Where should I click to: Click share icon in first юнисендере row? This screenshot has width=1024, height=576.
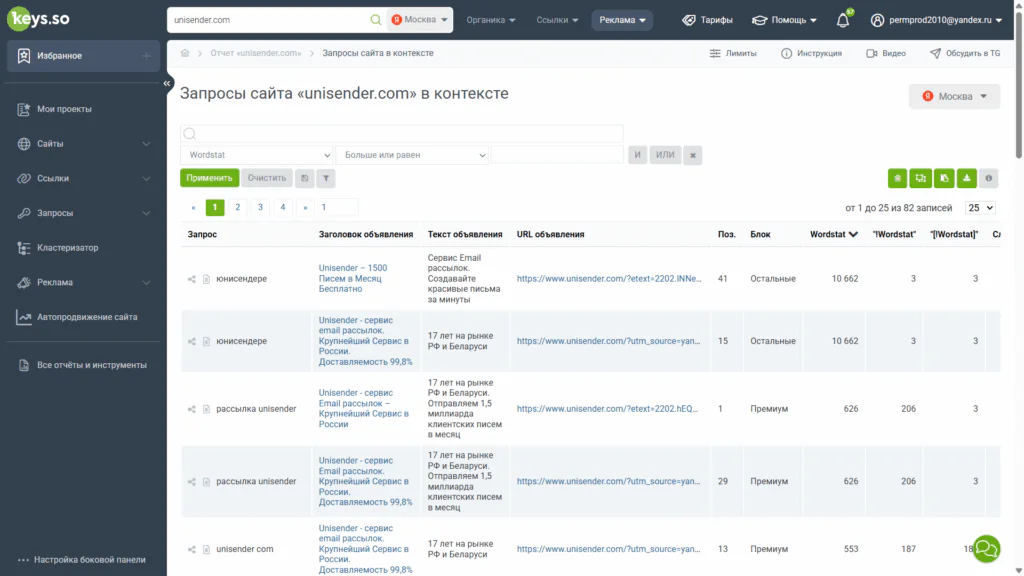pos(191,279)
